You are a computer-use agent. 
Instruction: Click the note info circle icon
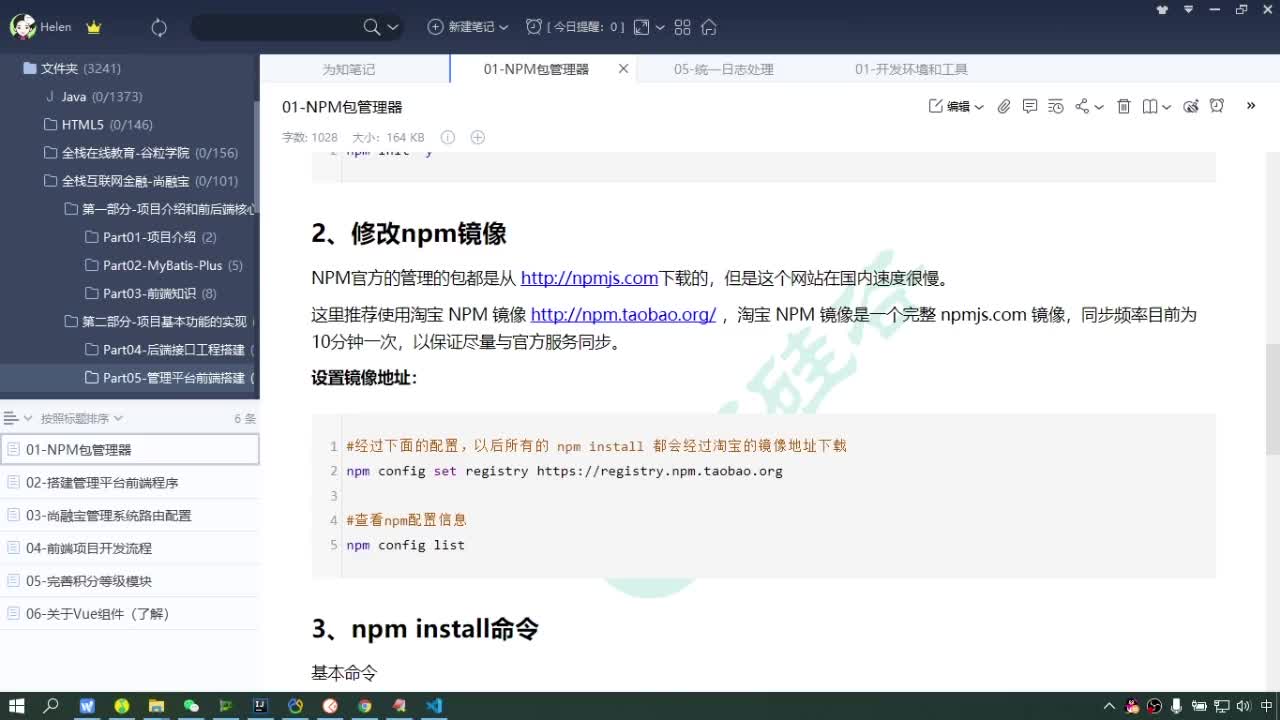pos(448,137)
